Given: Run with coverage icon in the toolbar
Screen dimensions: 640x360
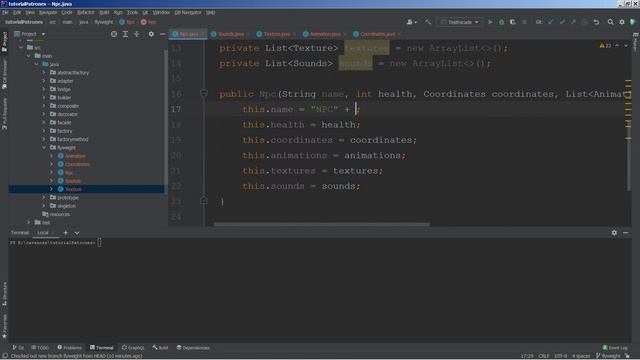Looking at the screenshot, I should (513, 22).
